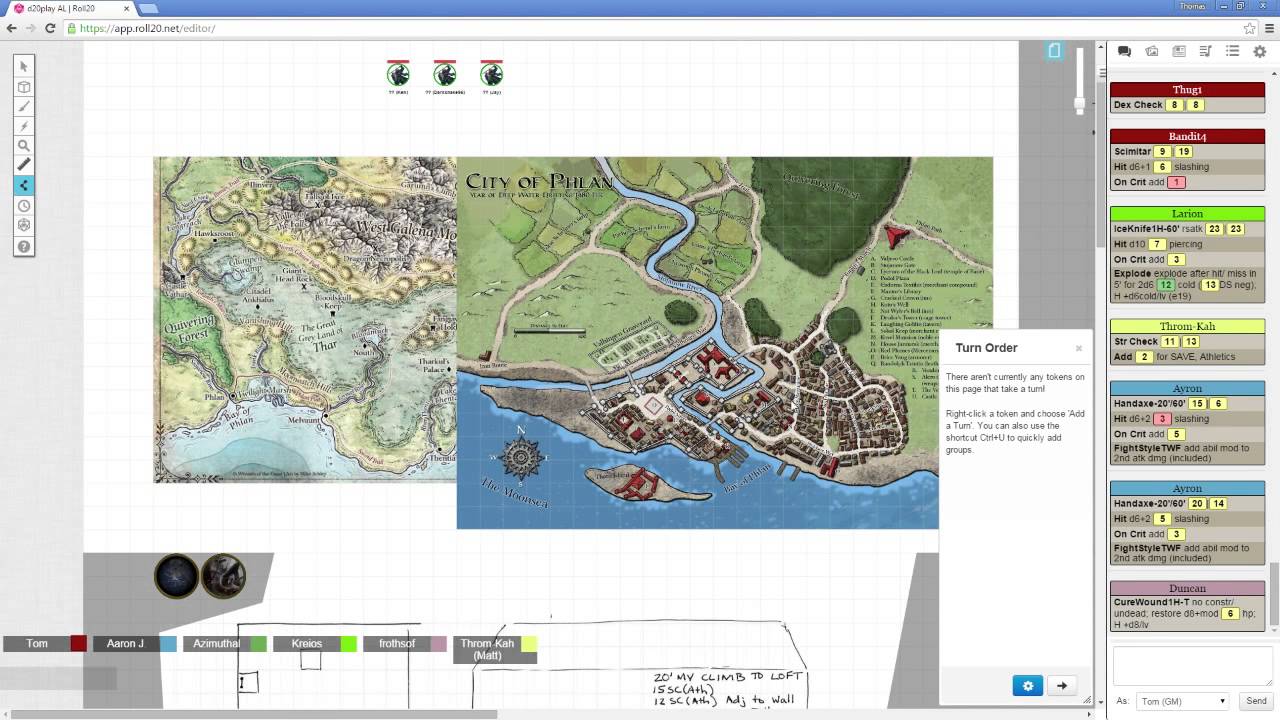The image size is (1280, 720).
Task: Open Turn Order settings gear button
Action: pos(1028,685)
